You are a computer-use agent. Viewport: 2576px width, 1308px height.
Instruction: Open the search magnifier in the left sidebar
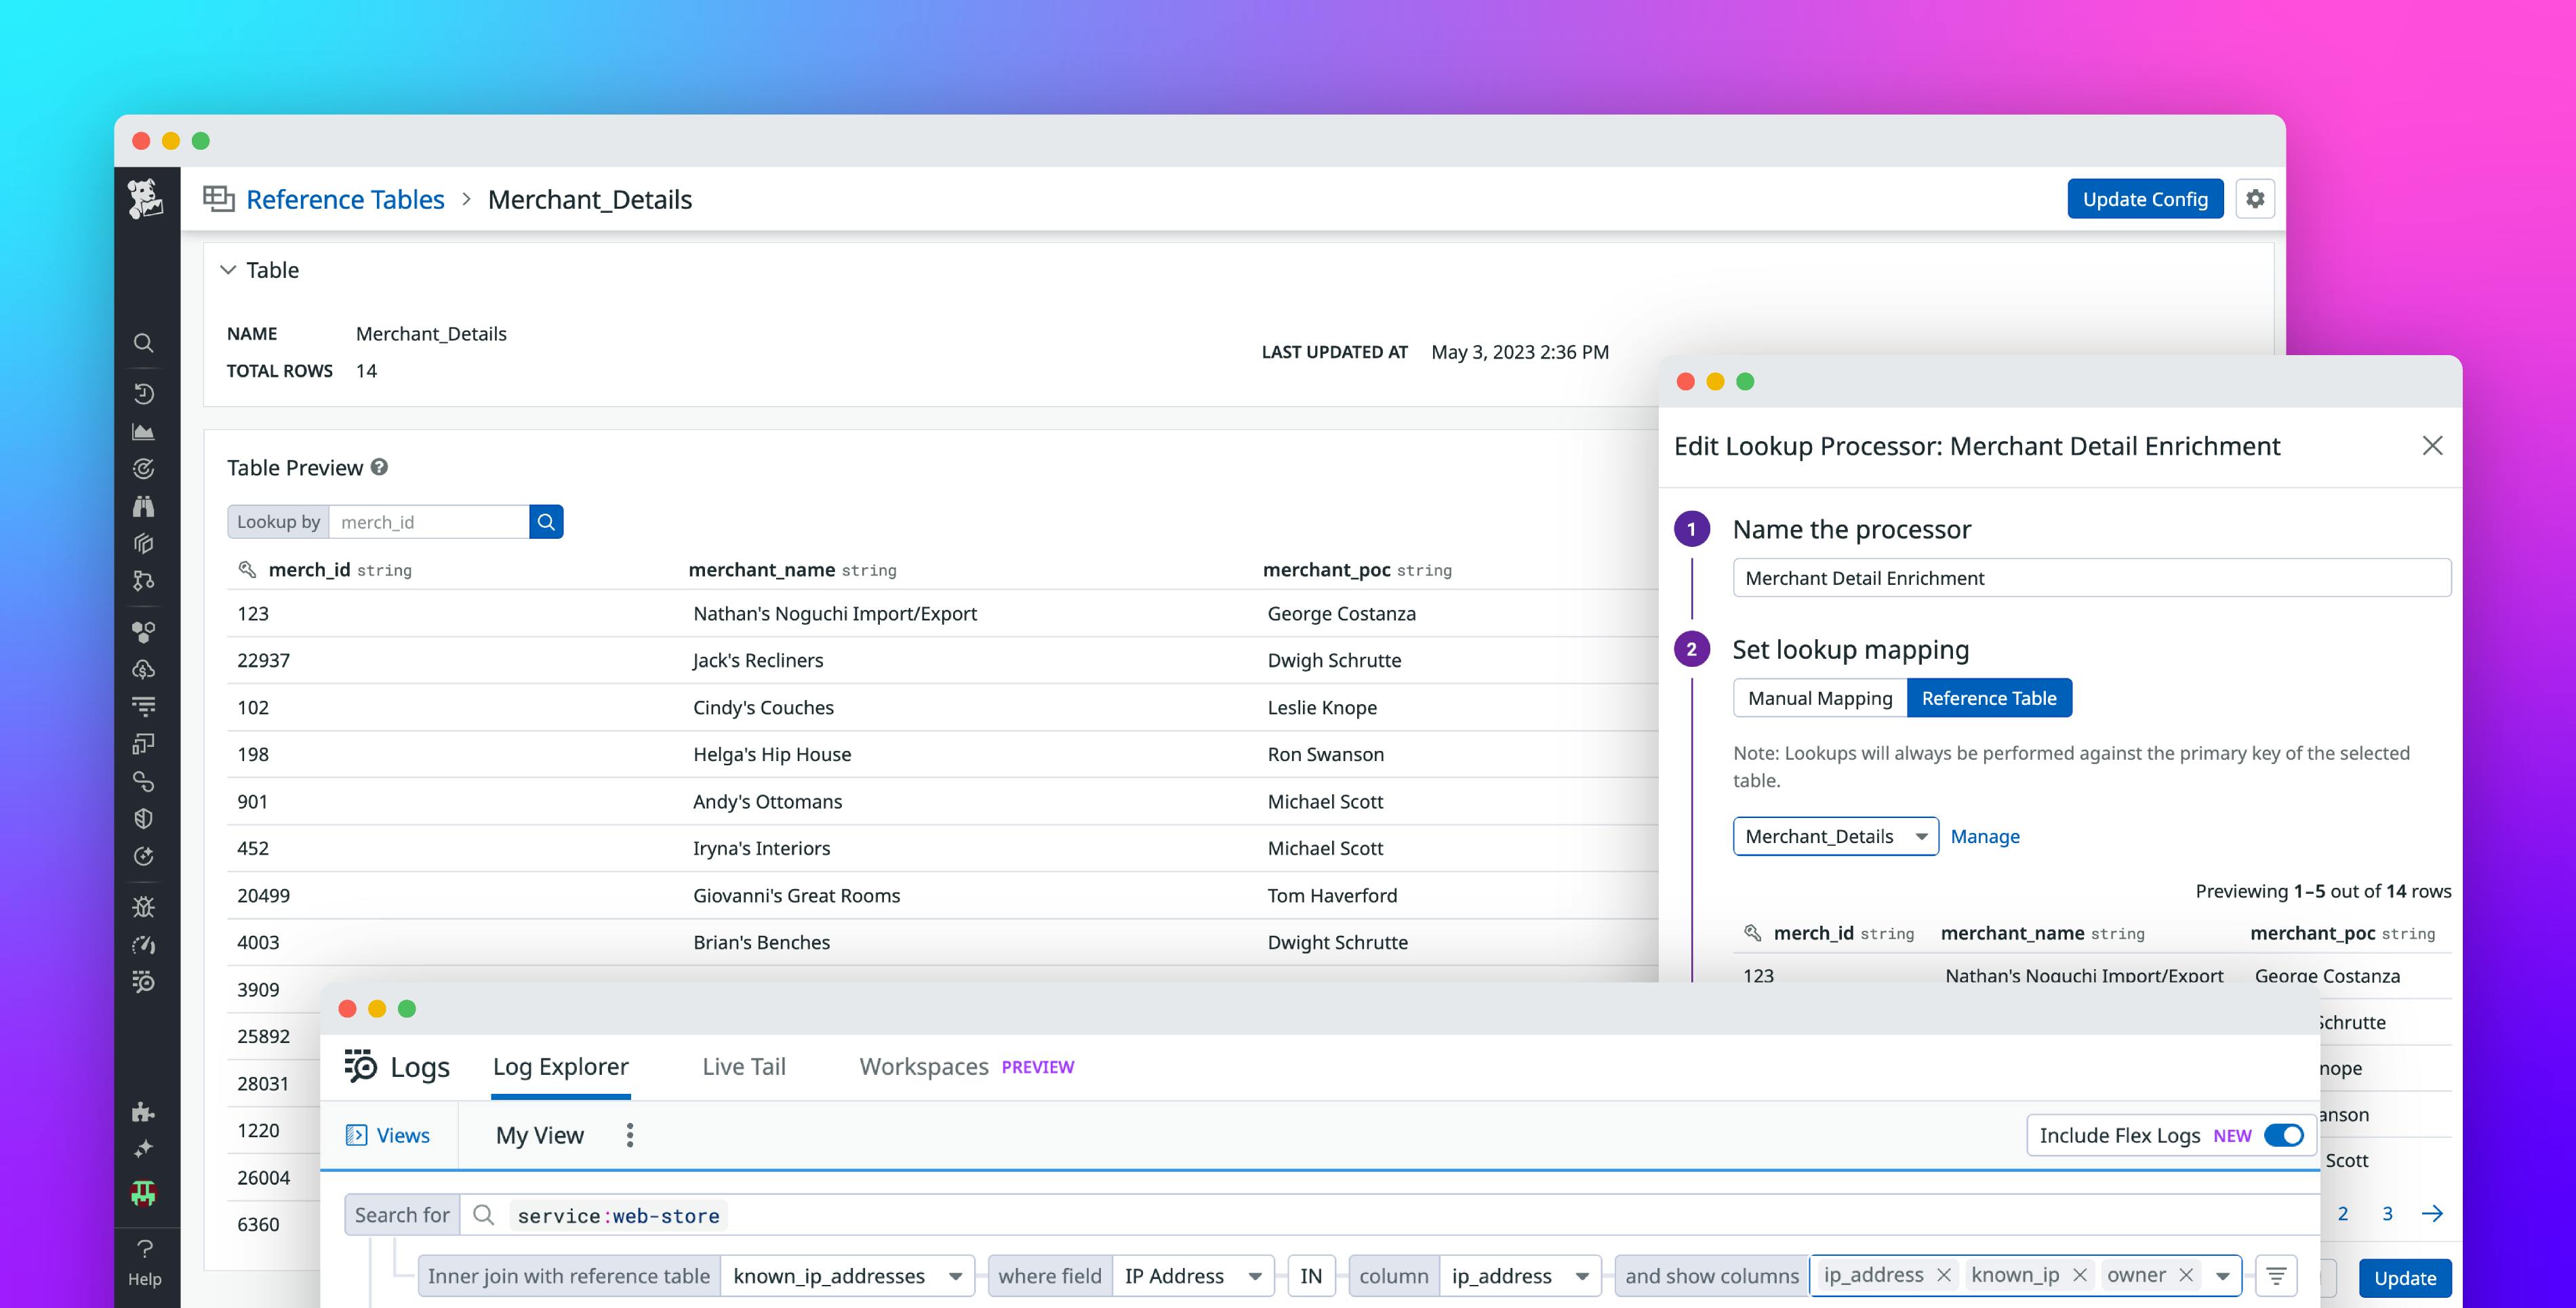144,343
